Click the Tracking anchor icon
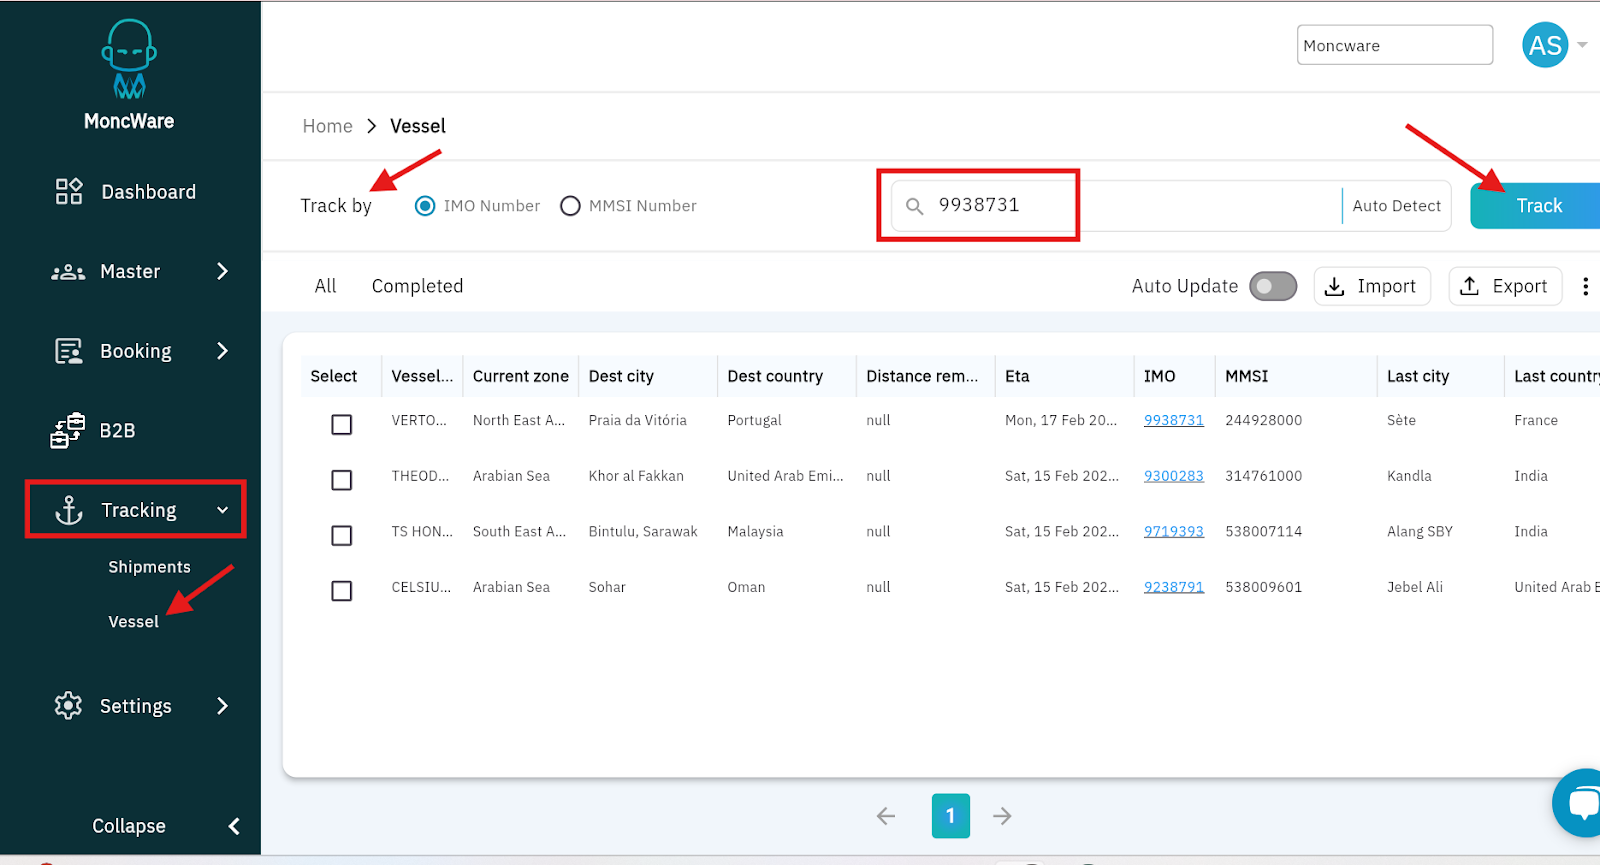Screen dimensions: 1600x865 pos(69,510)
